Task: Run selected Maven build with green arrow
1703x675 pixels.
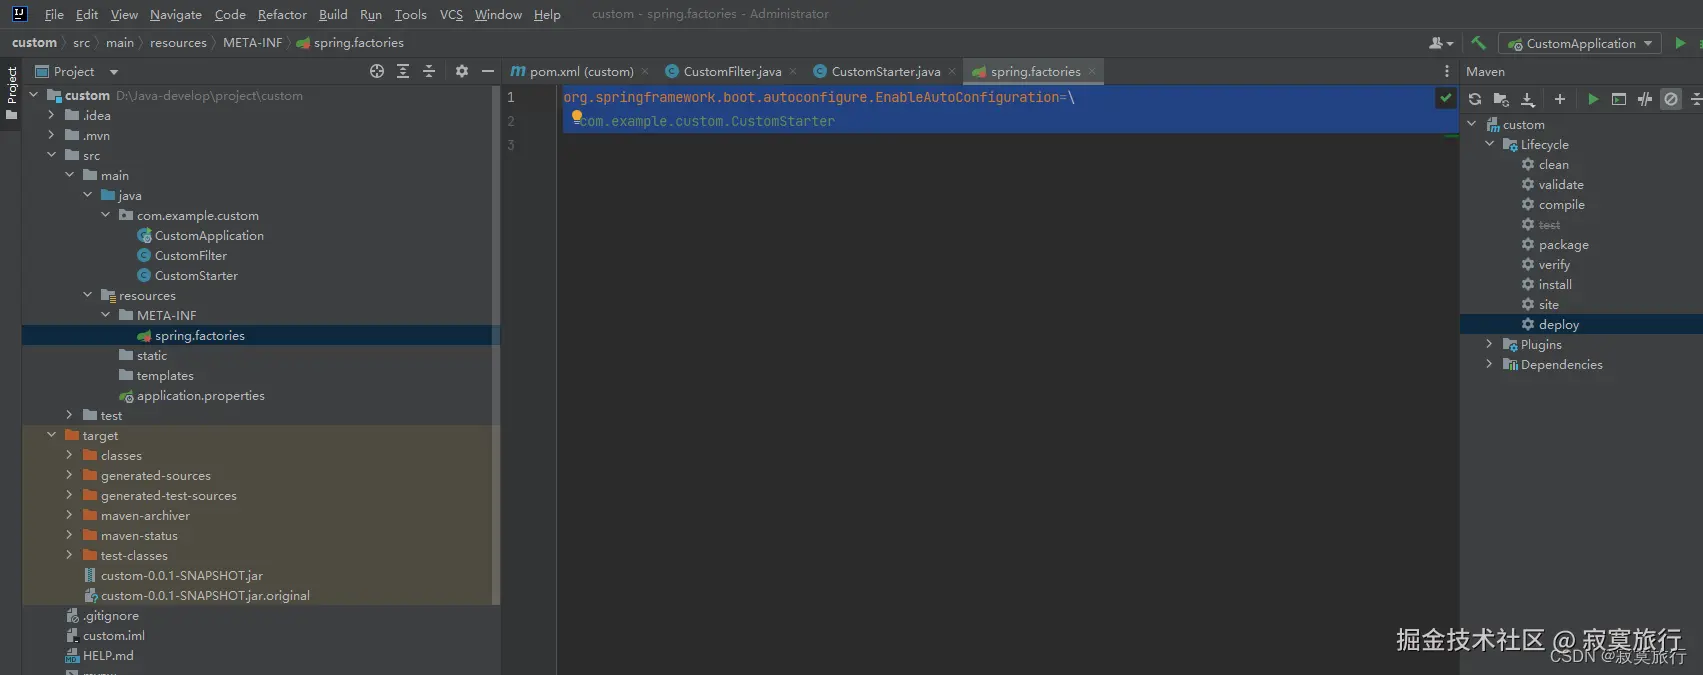Action: [1593, 99]
